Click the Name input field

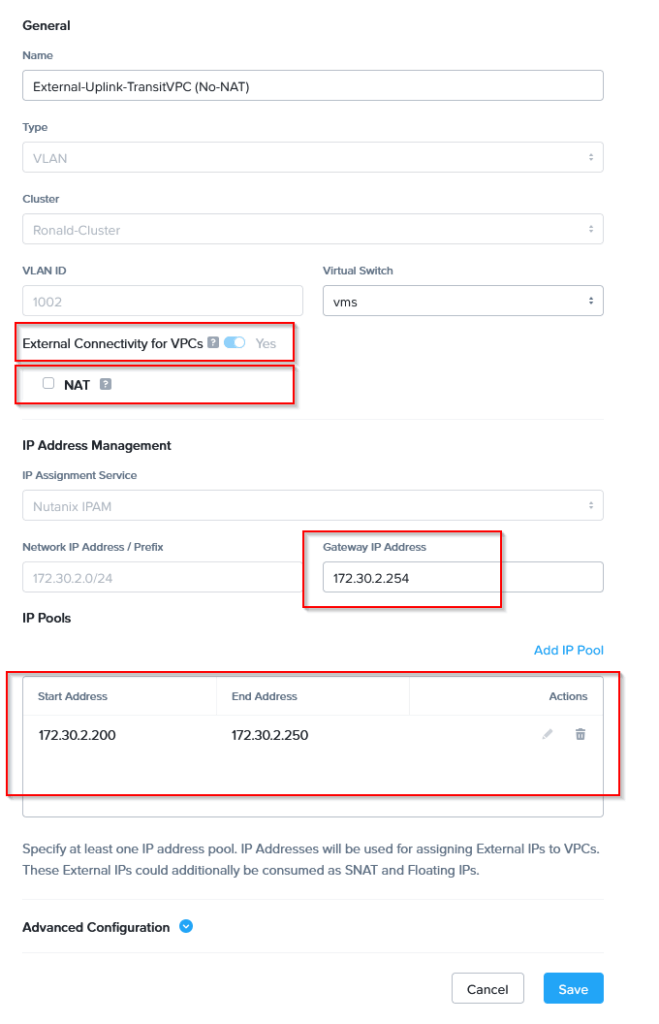[312, 86]
